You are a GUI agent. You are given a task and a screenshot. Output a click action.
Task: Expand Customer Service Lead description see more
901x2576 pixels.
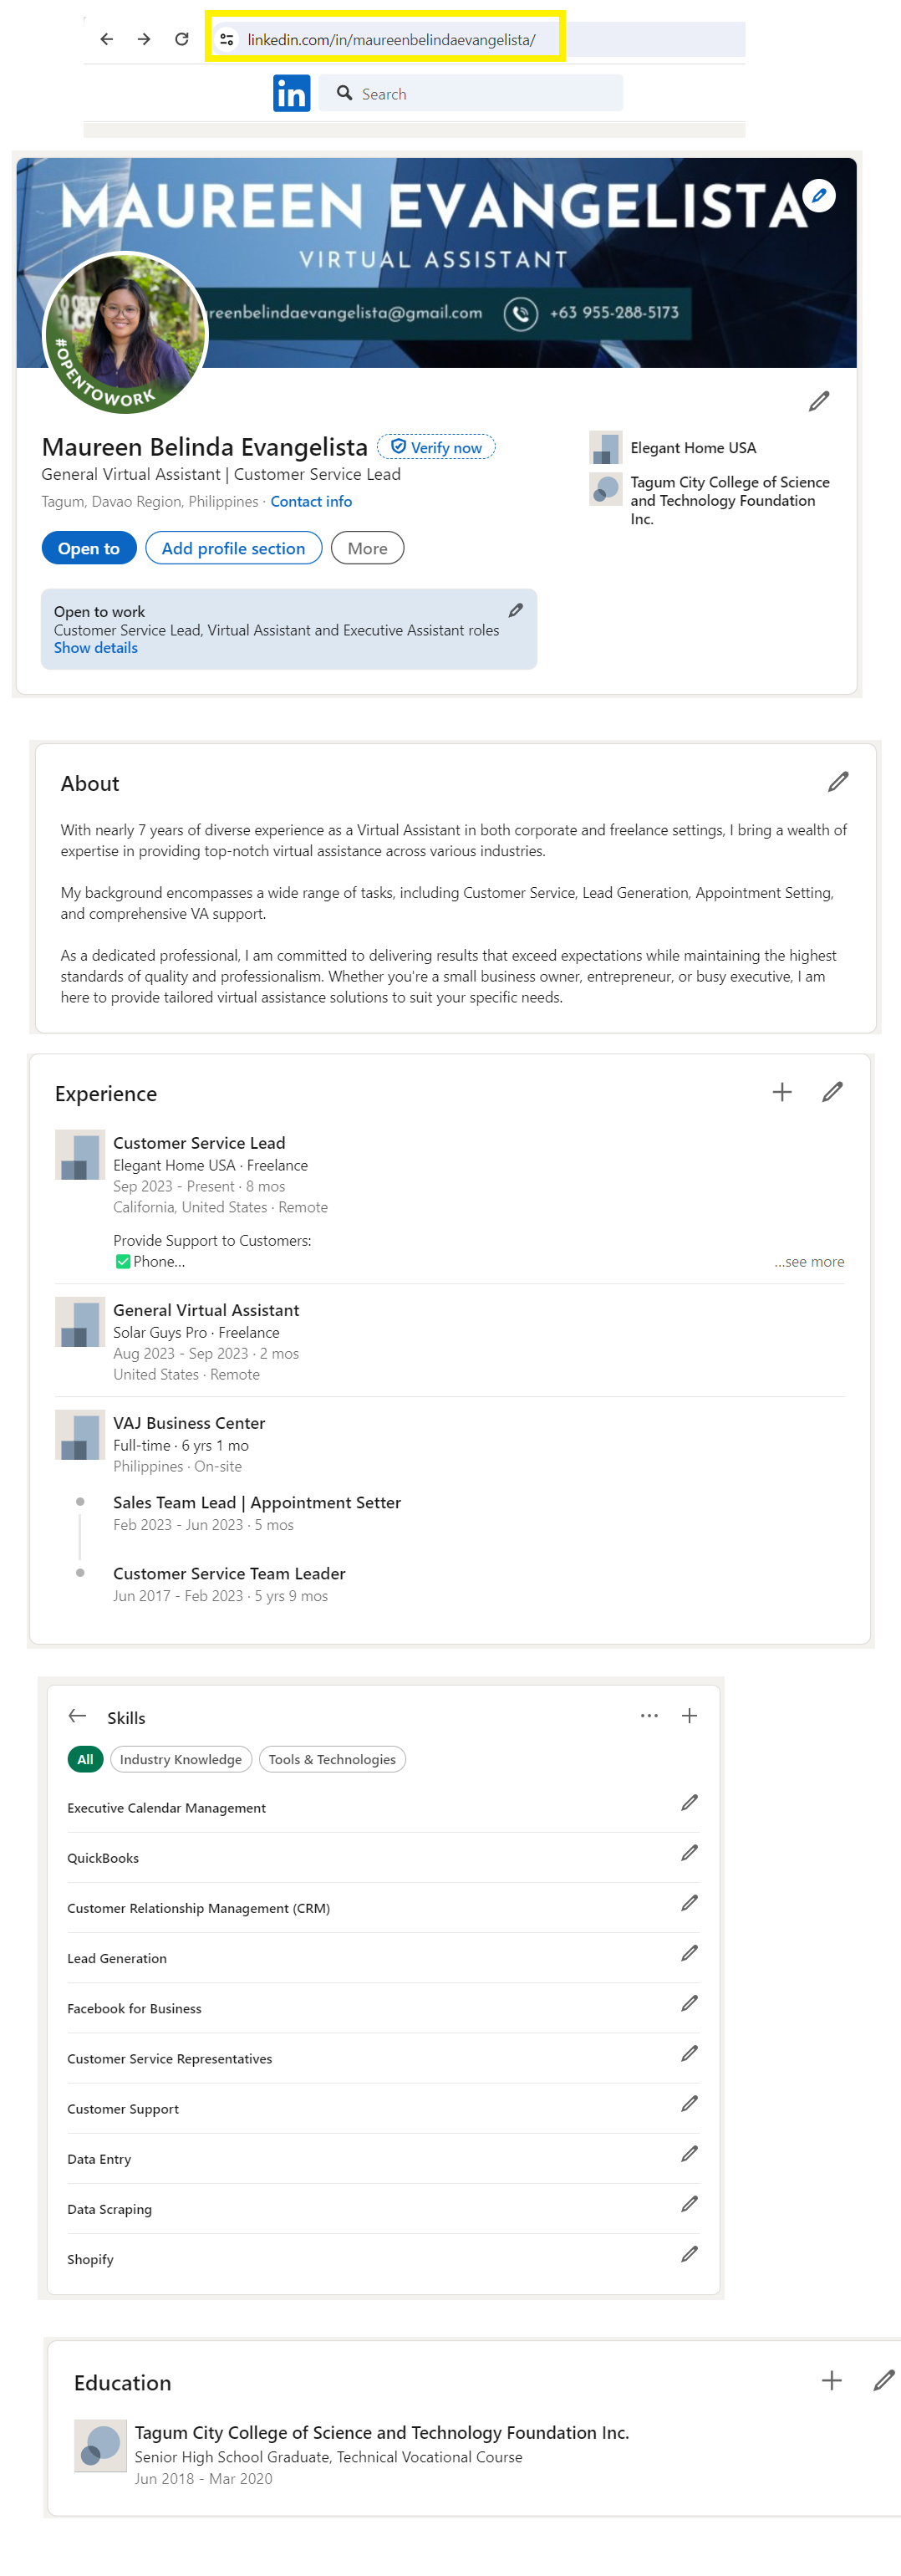(x=808, y=1262)
